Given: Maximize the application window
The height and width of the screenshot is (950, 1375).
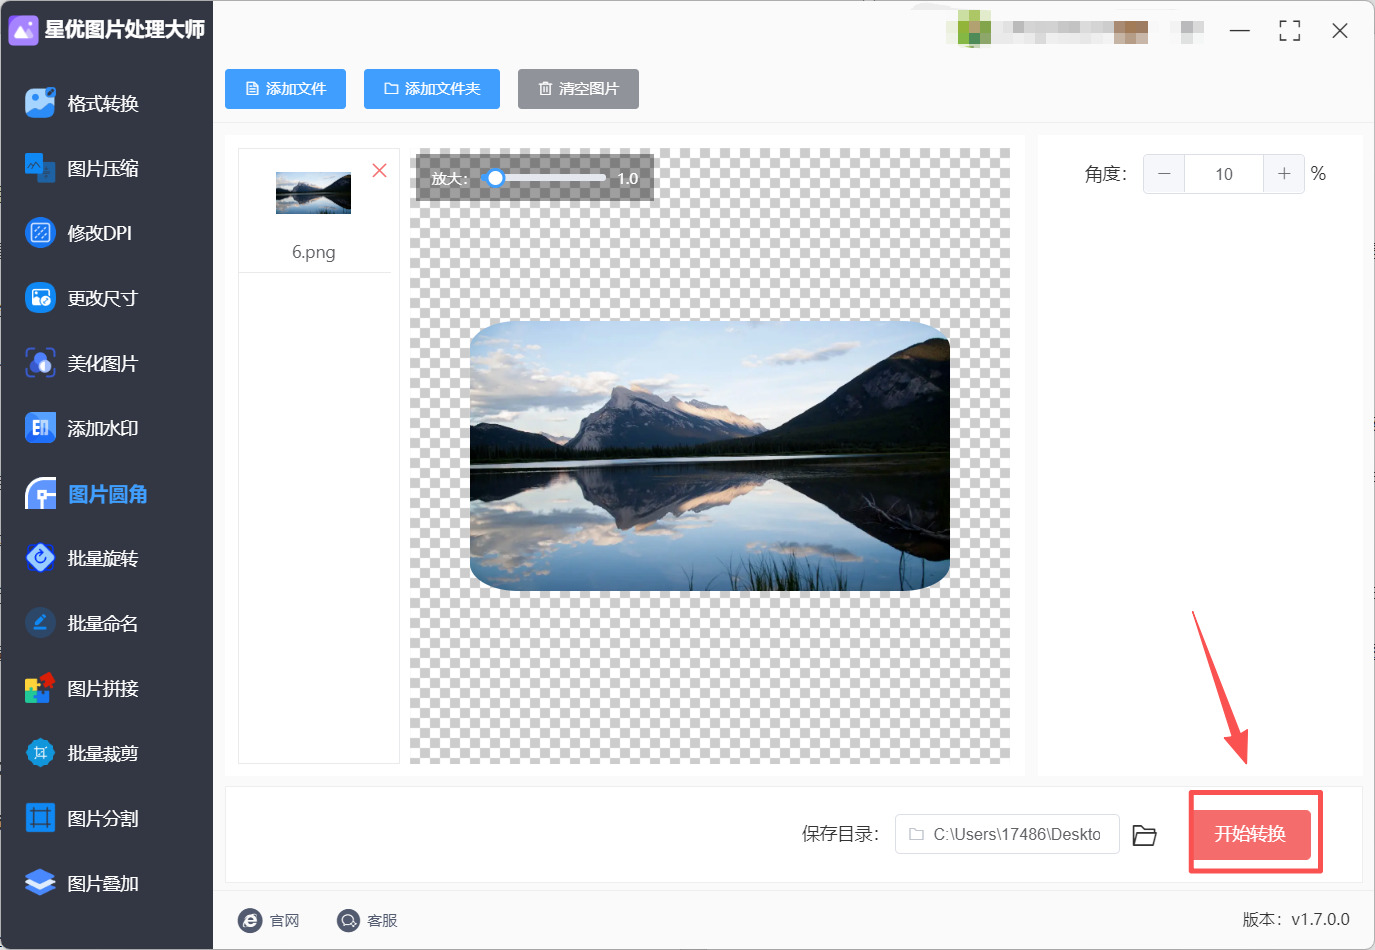Looking at the screenshot, I should pyautogui.click(x=1290, y=31).
